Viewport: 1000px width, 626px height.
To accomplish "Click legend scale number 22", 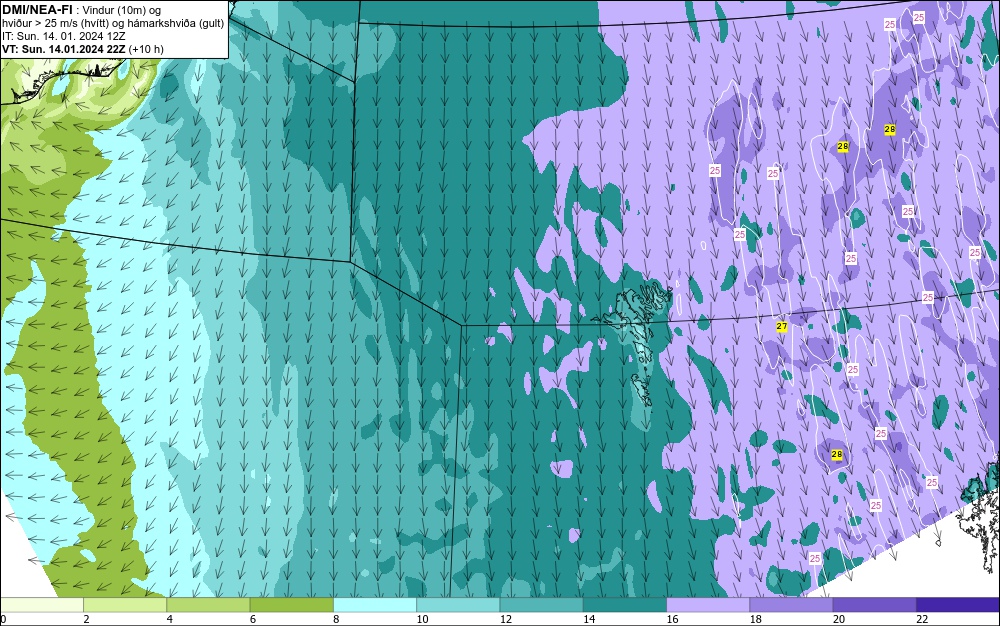I will pyautogui.click(x=922, y=619).
